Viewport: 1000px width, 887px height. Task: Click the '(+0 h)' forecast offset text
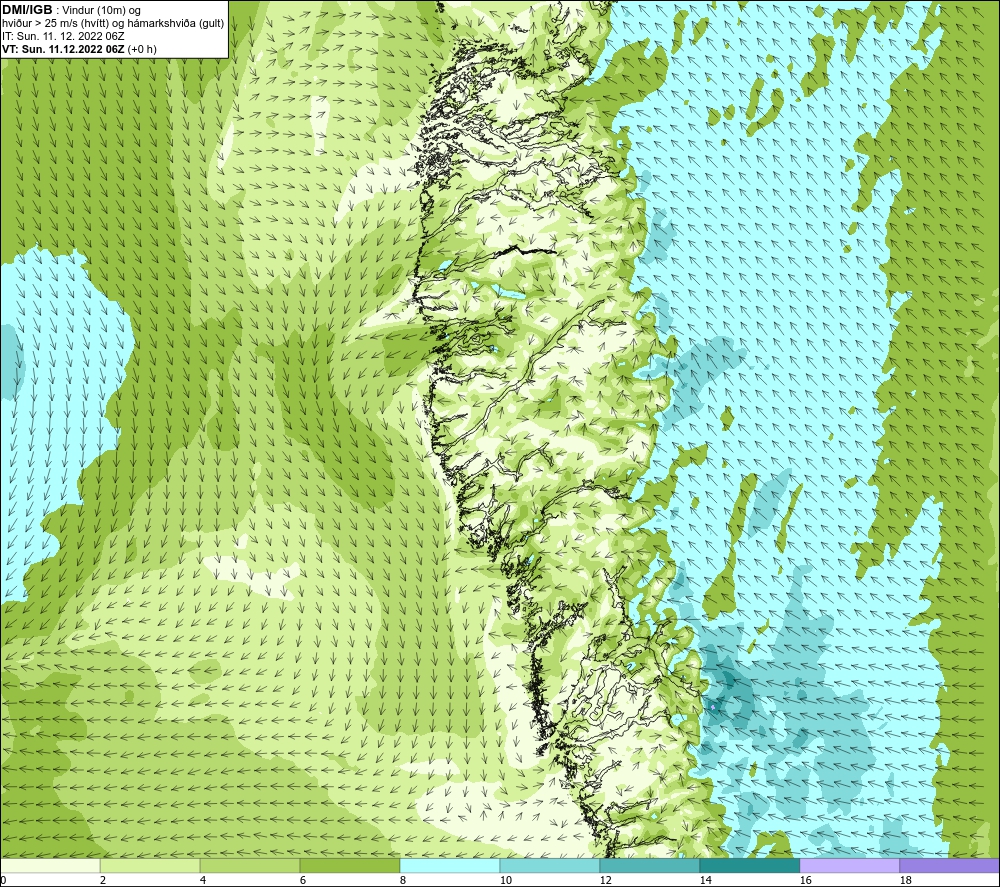tap(142, 49)
